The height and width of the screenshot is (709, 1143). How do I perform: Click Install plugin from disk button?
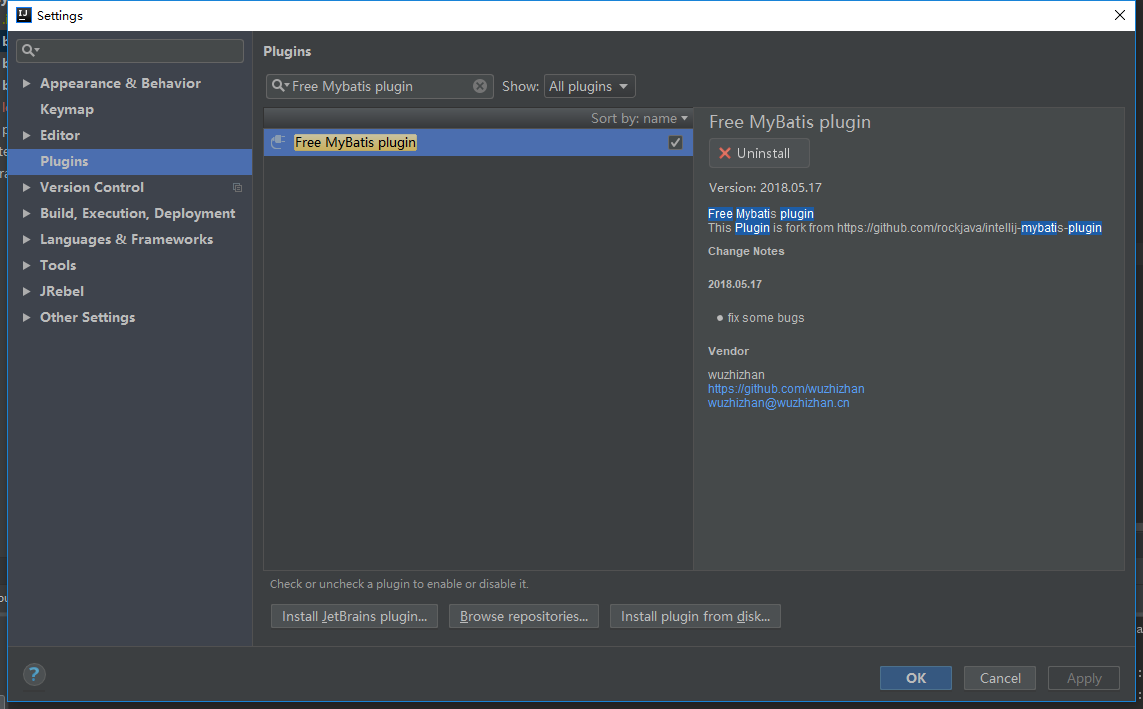(695, 616)
